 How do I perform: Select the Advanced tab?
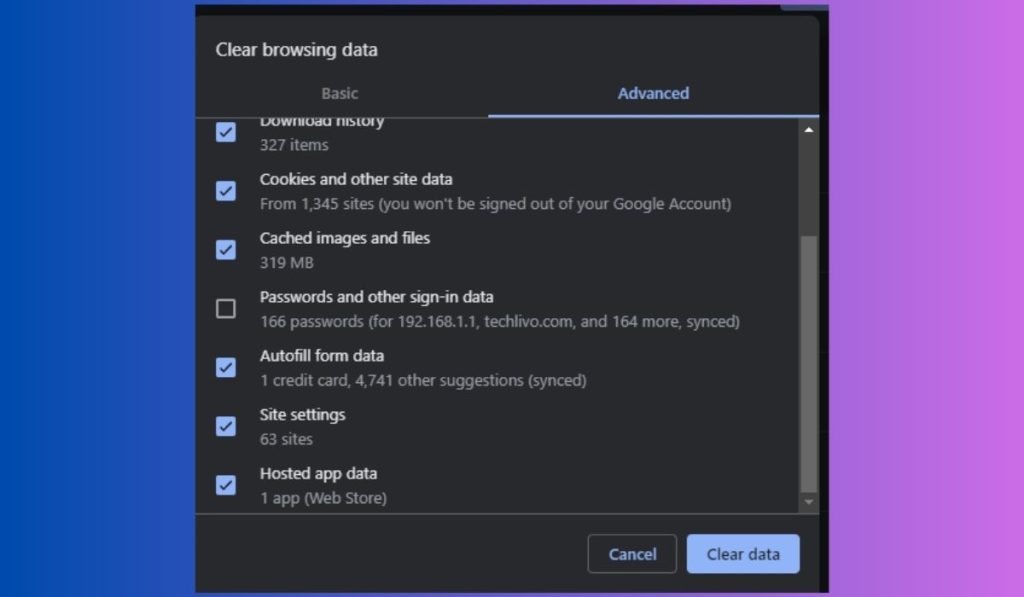click(x=653, y=93)
